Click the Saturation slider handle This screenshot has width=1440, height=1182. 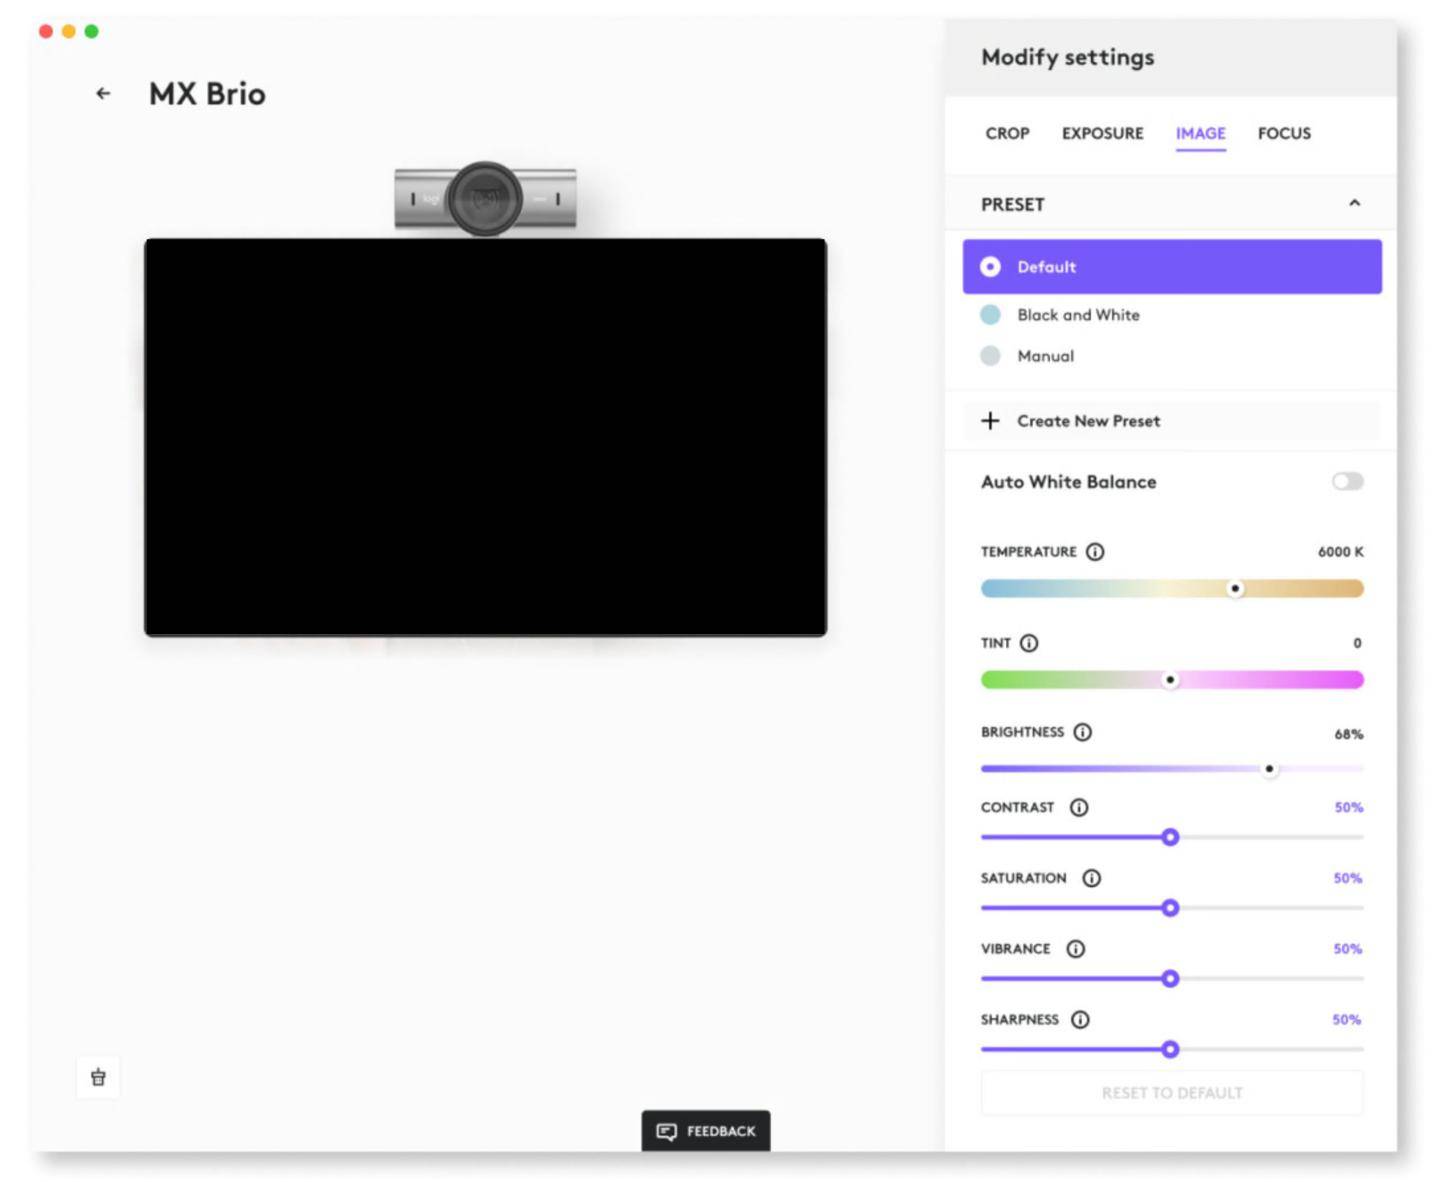click(x=1170, y=908)
